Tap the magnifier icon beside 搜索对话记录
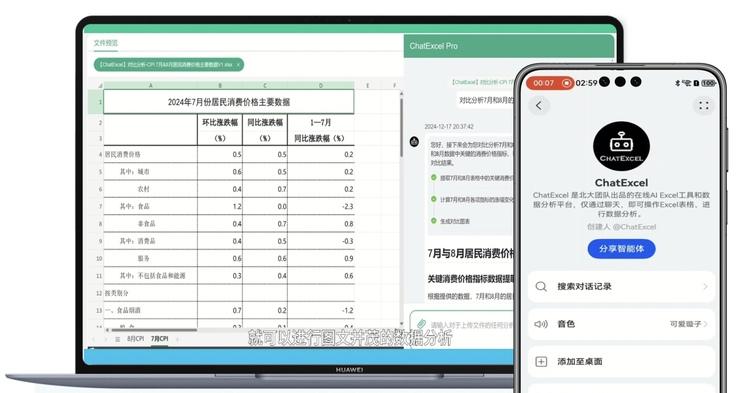The width and height of the screenshot is (750, 393). tap(541, 286)
